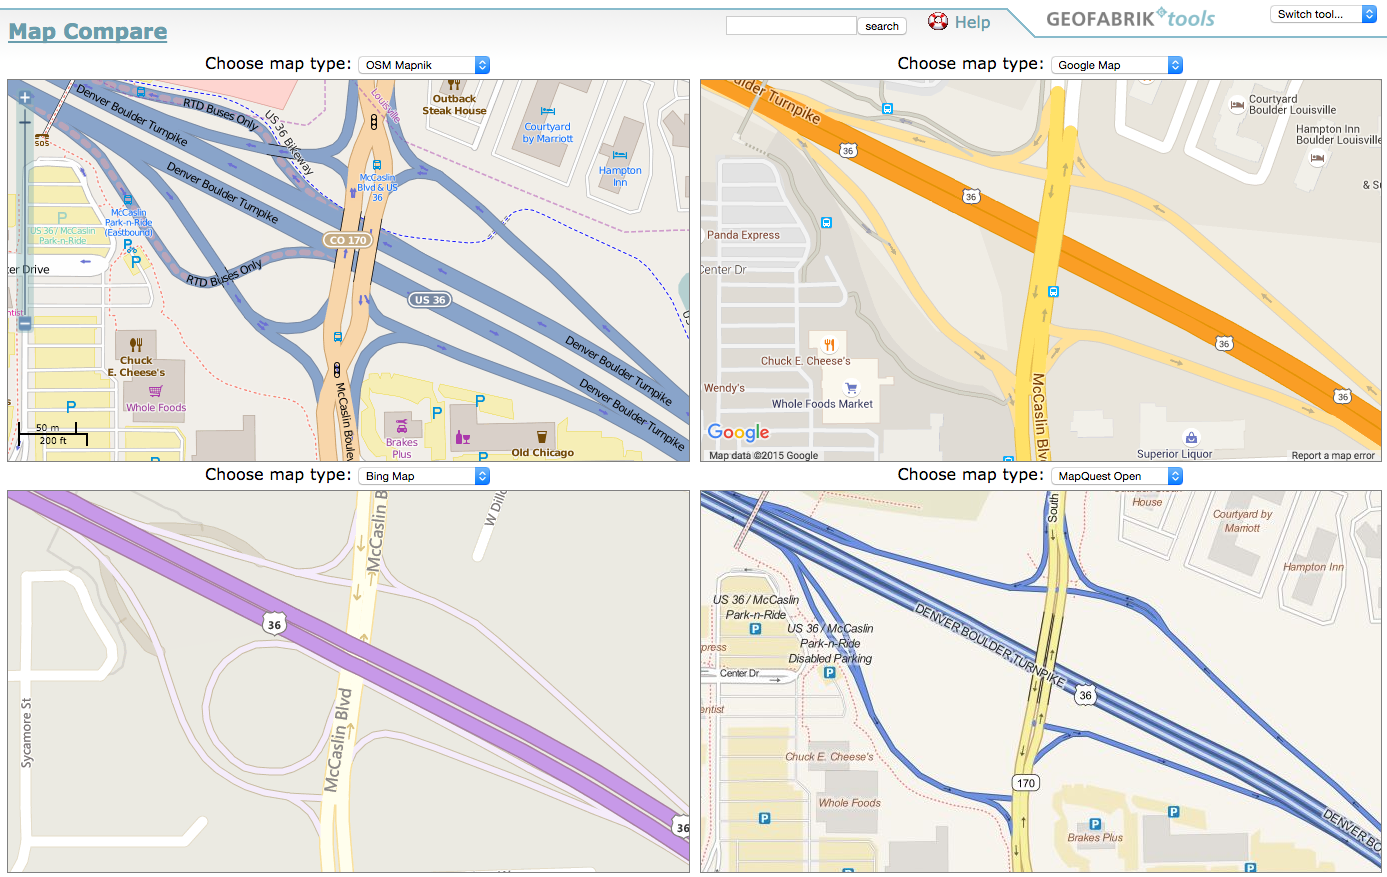The image size is (1387, 877).
Task: Click the Whole Foods Market cart icon in Google map
Action: click(x=851, y=388)
